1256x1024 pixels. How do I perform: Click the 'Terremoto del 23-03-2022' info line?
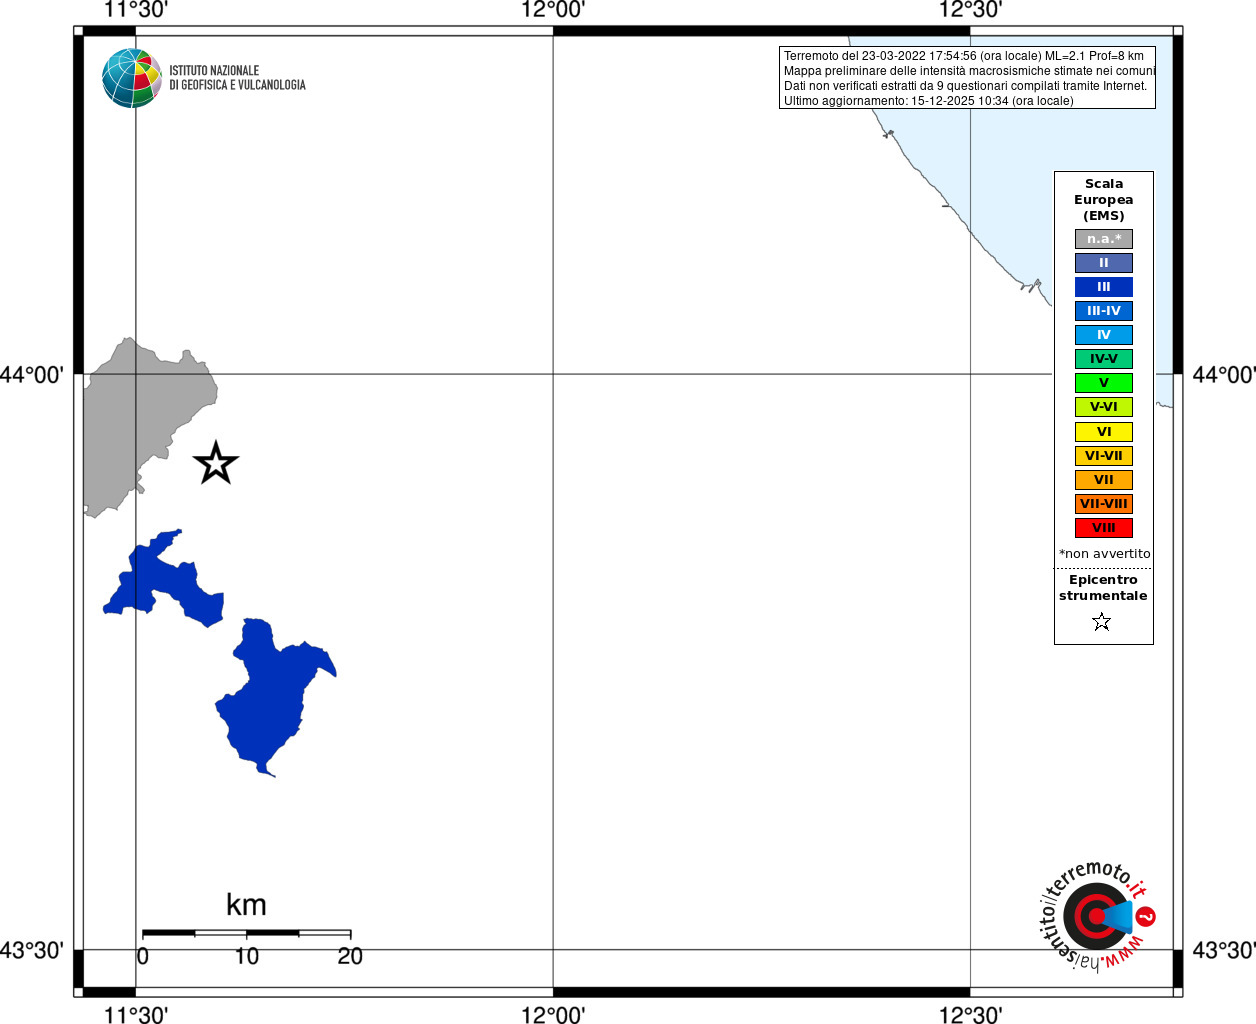pyautogui.click(x=964, y=56)
